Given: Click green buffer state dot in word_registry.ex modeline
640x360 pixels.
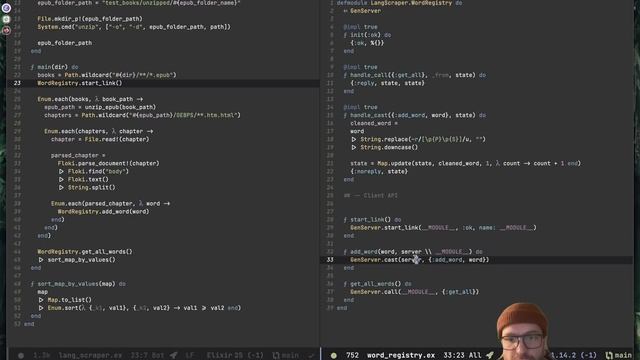Looking at the screenshot, I should point(333,356).
